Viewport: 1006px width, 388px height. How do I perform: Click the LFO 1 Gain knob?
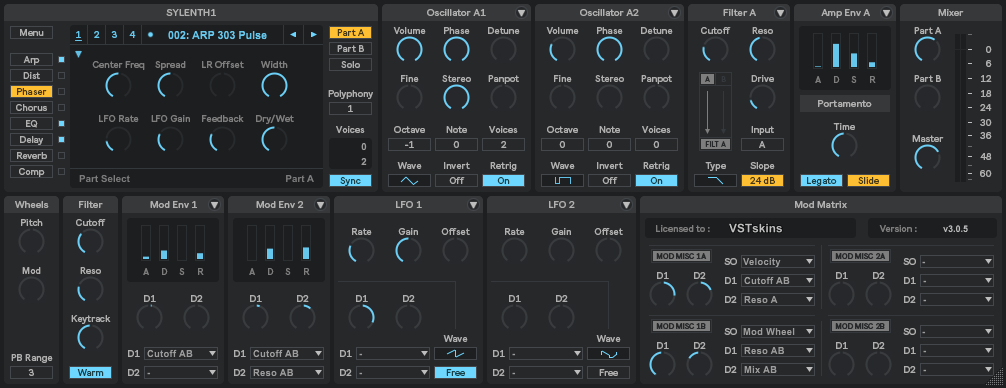(409, 250)
